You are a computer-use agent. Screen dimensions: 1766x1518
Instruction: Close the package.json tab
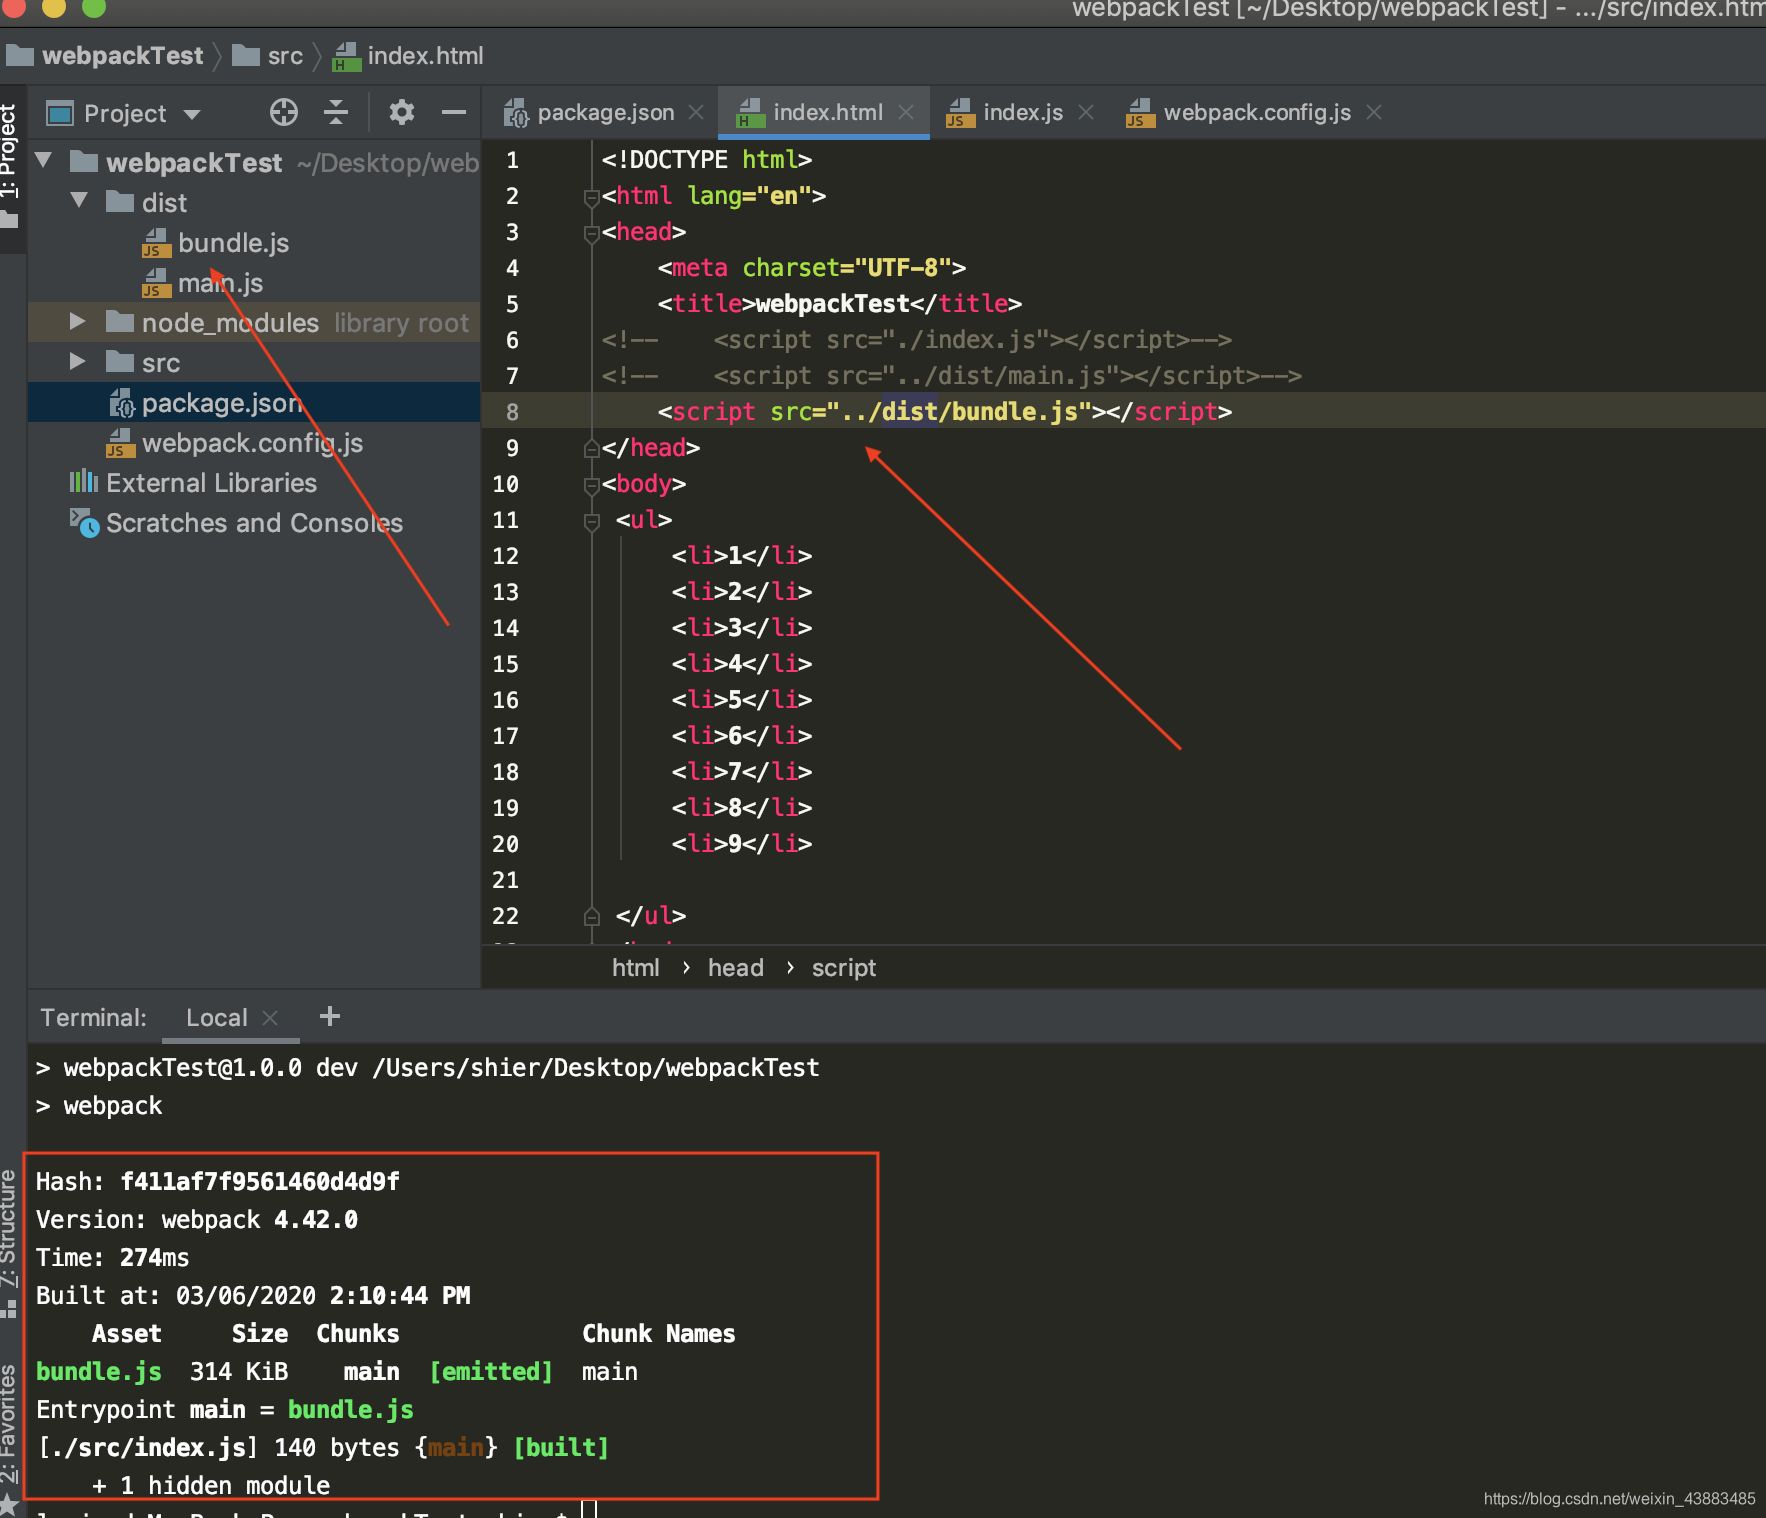click(x=696, y=112)
